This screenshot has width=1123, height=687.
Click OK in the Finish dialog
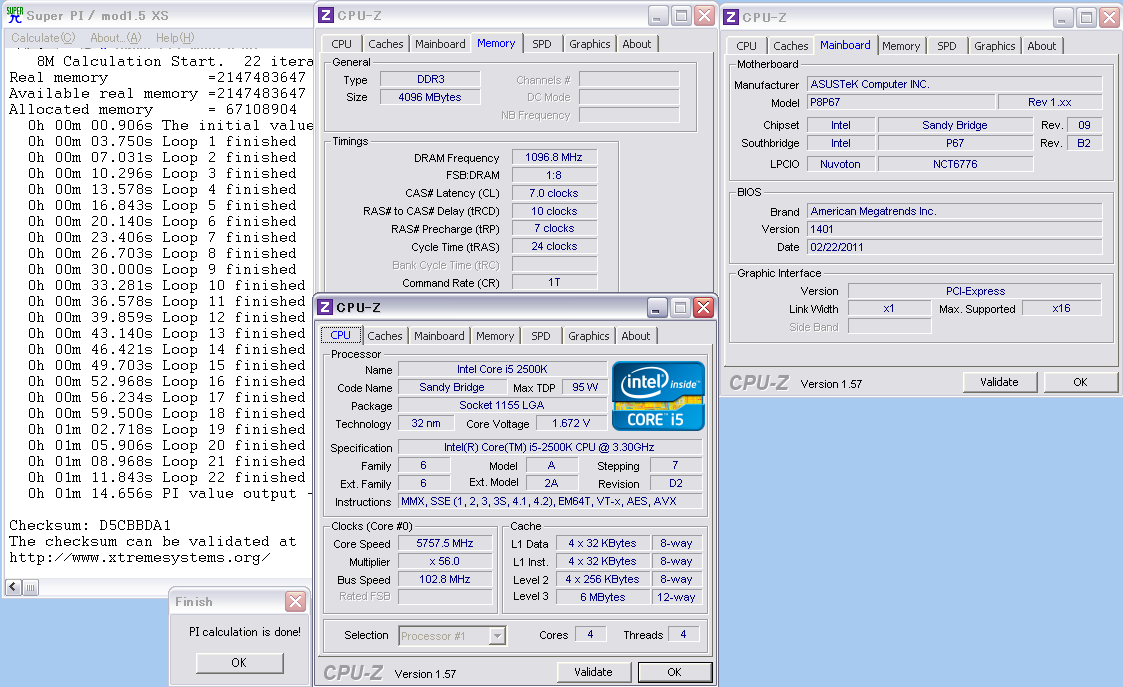click(239, 663)
